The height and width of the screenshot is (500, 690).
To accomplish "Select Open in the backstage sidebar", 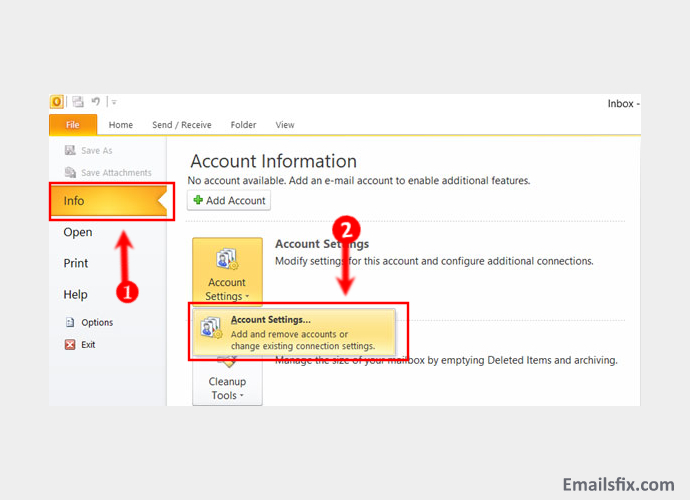I will pyautogui.click(x=78, y=232).
